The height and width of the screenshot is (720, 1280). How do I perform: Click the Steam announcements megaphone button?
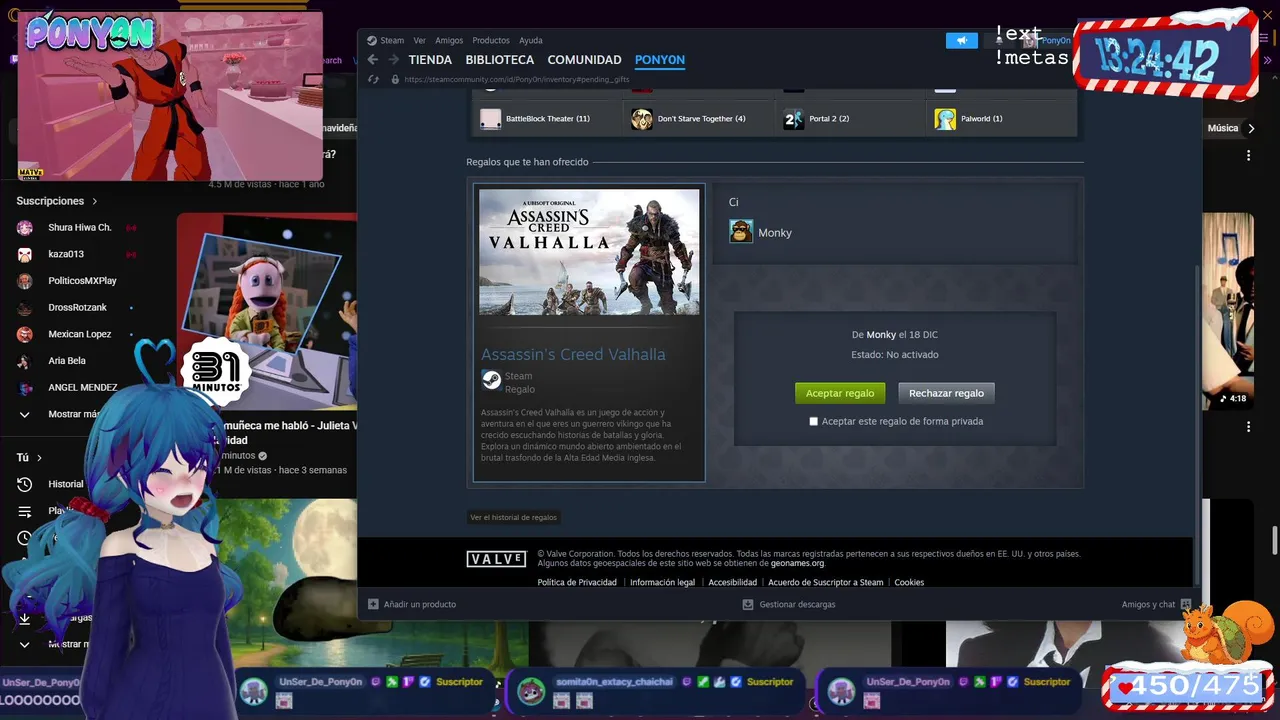(x=962, y=41)
